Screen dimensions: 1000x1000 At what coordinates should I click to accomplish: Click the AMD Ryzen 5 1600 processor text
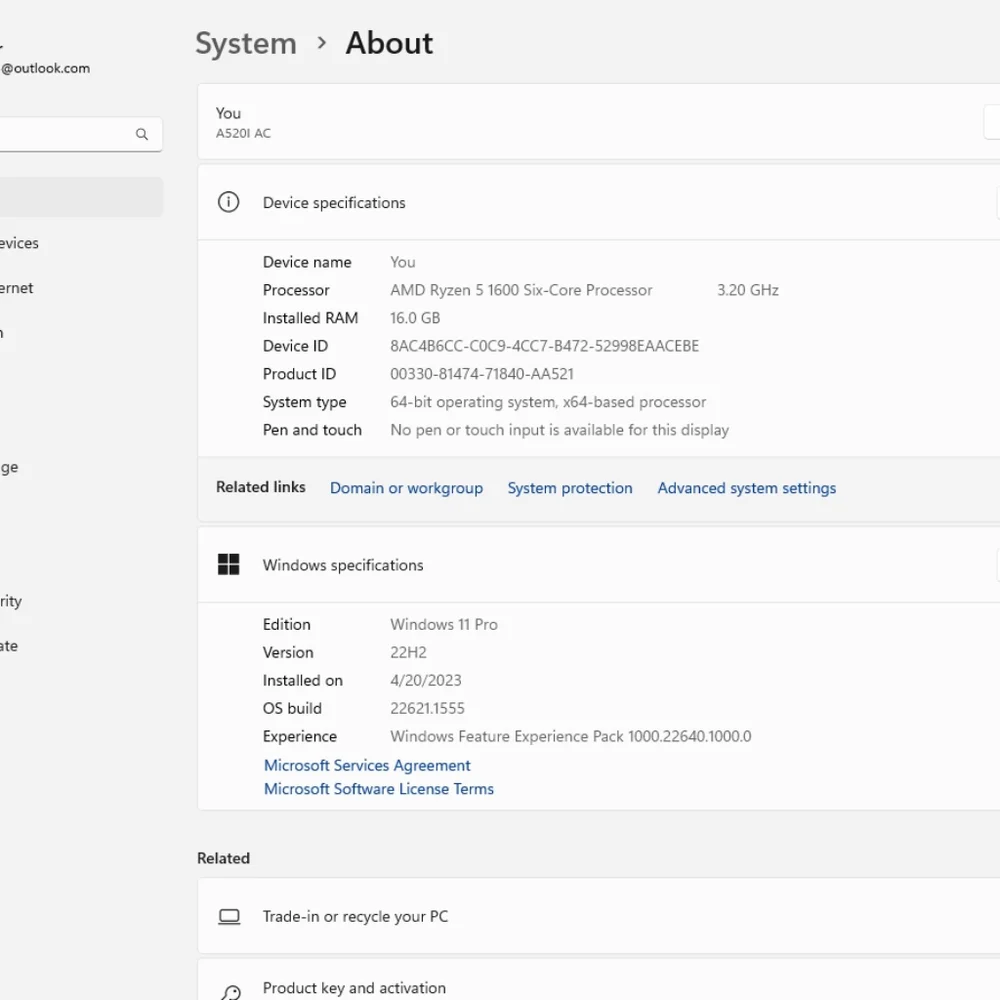click(x=521, y=290)
